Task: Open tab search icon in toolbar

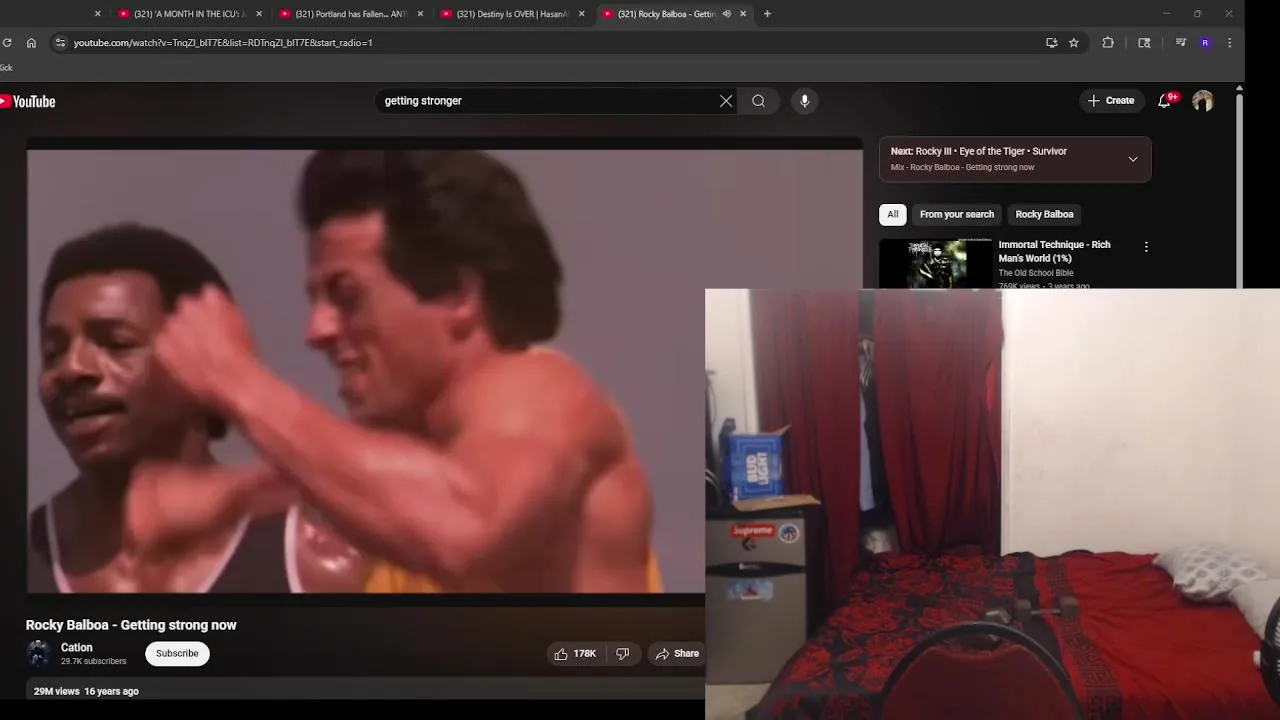Action: tap(1144, 43)
